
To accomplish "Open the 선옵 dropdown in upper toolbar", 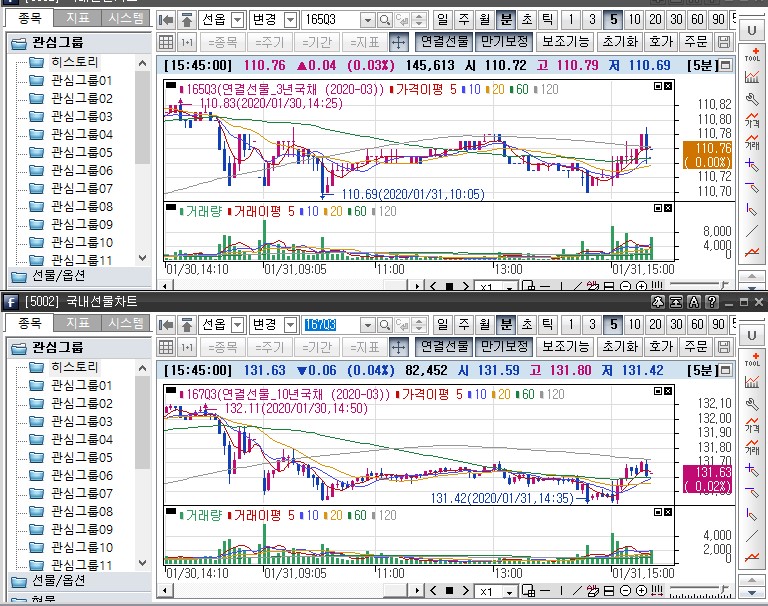I will tap(237, 20).
